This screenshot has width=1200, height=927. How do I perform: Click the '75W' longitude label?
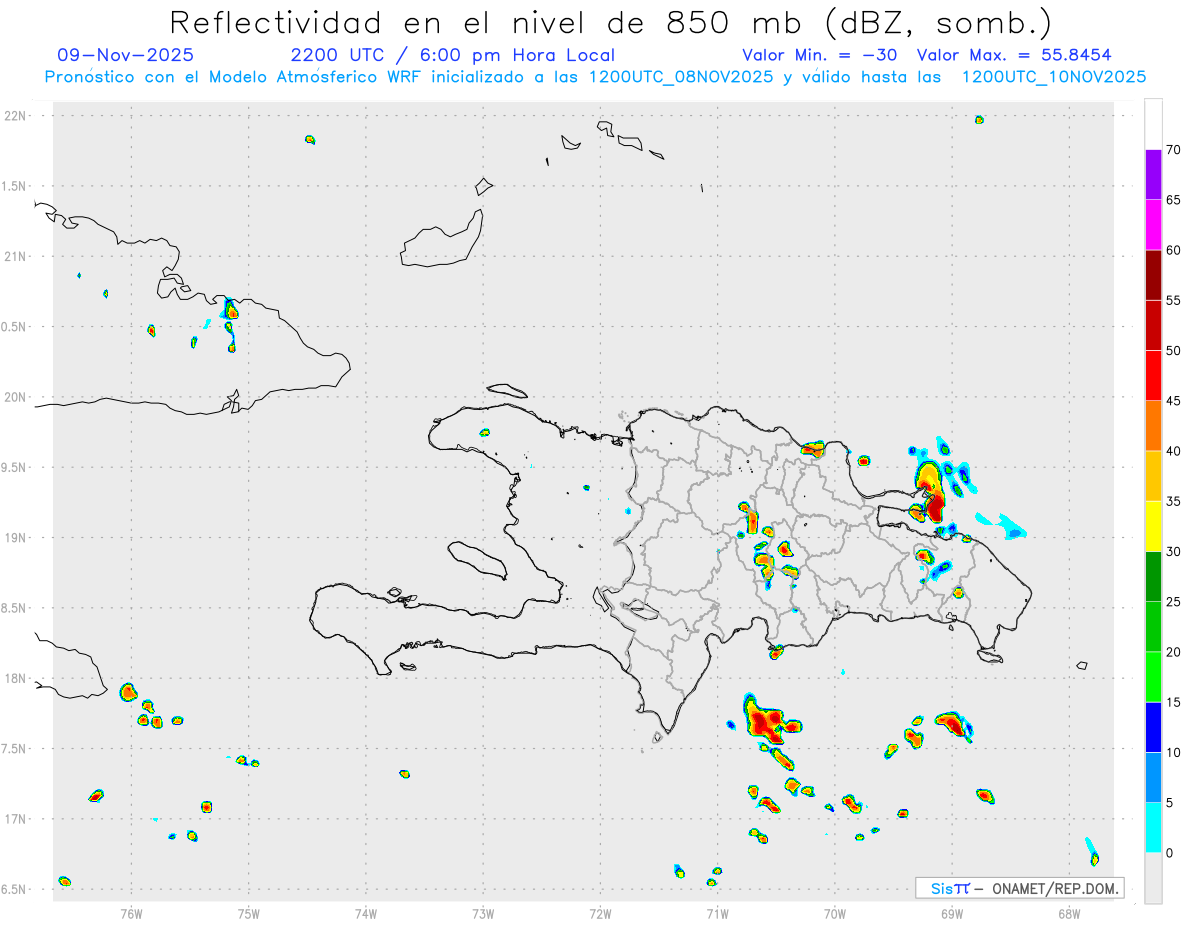click(x=249, y=912)
